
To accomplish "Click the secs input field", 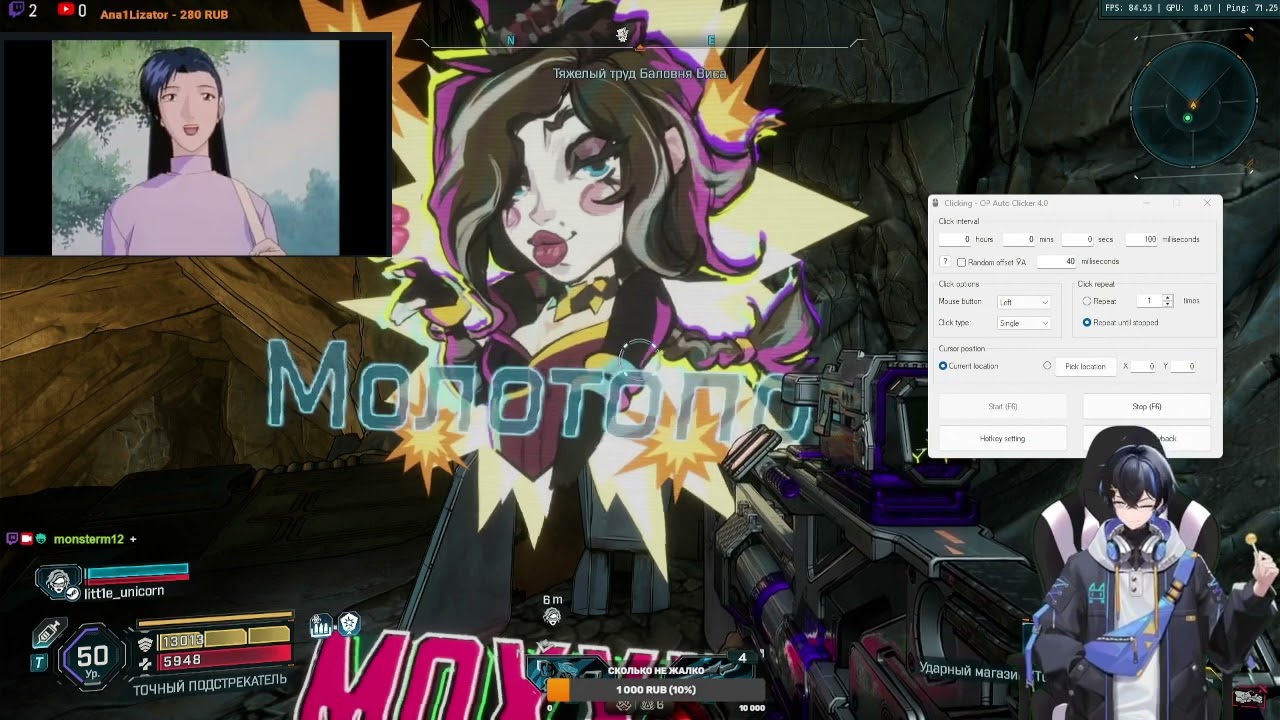I will (x=1078, y=239).
